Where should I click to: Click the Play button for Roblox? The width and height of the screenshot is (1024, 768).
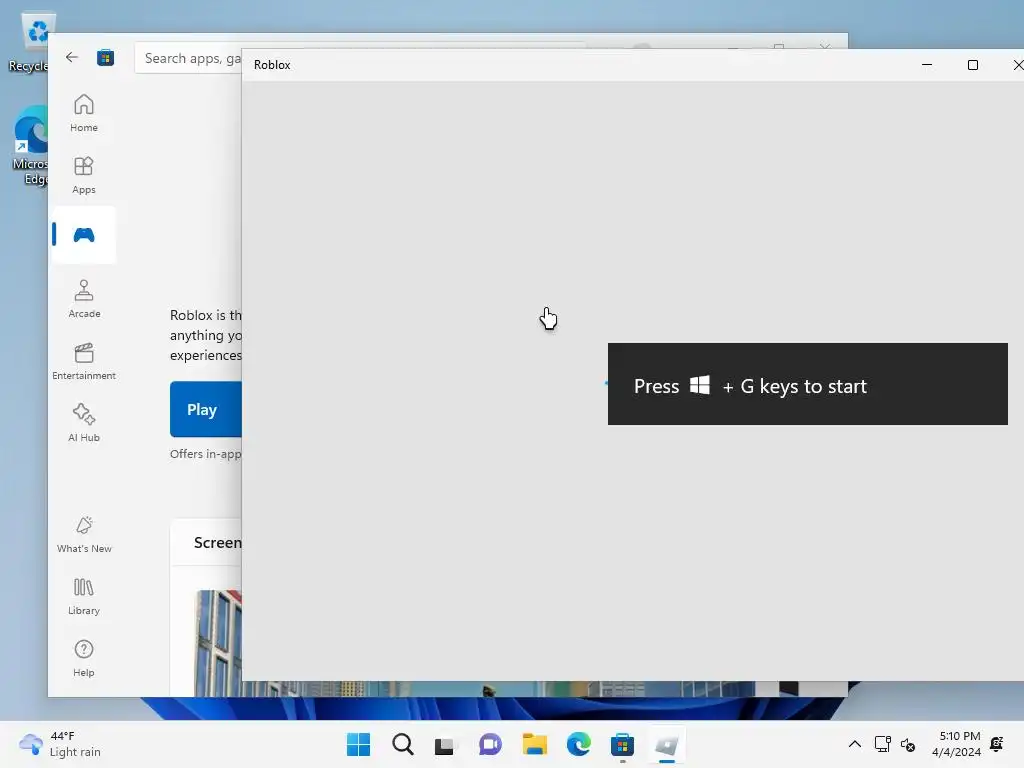click(x=206, y=409)
